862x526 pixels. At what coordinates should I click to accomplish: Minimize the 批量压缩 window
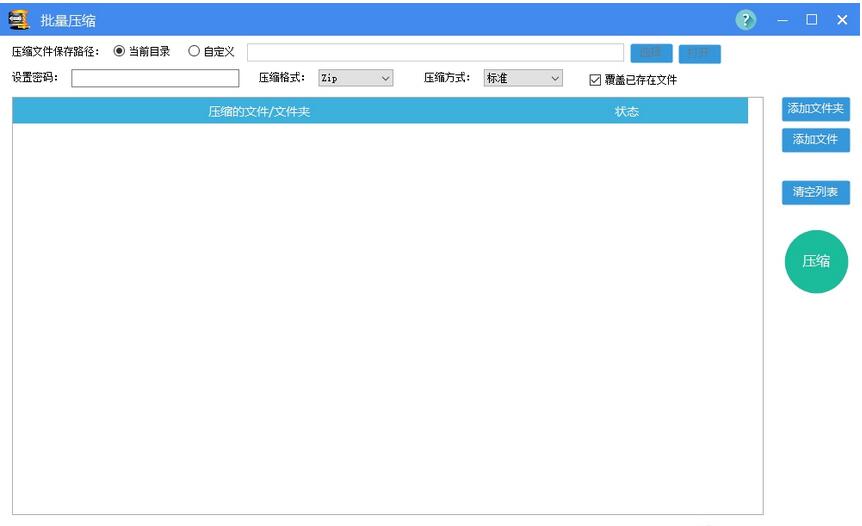(x=783, y=20)
